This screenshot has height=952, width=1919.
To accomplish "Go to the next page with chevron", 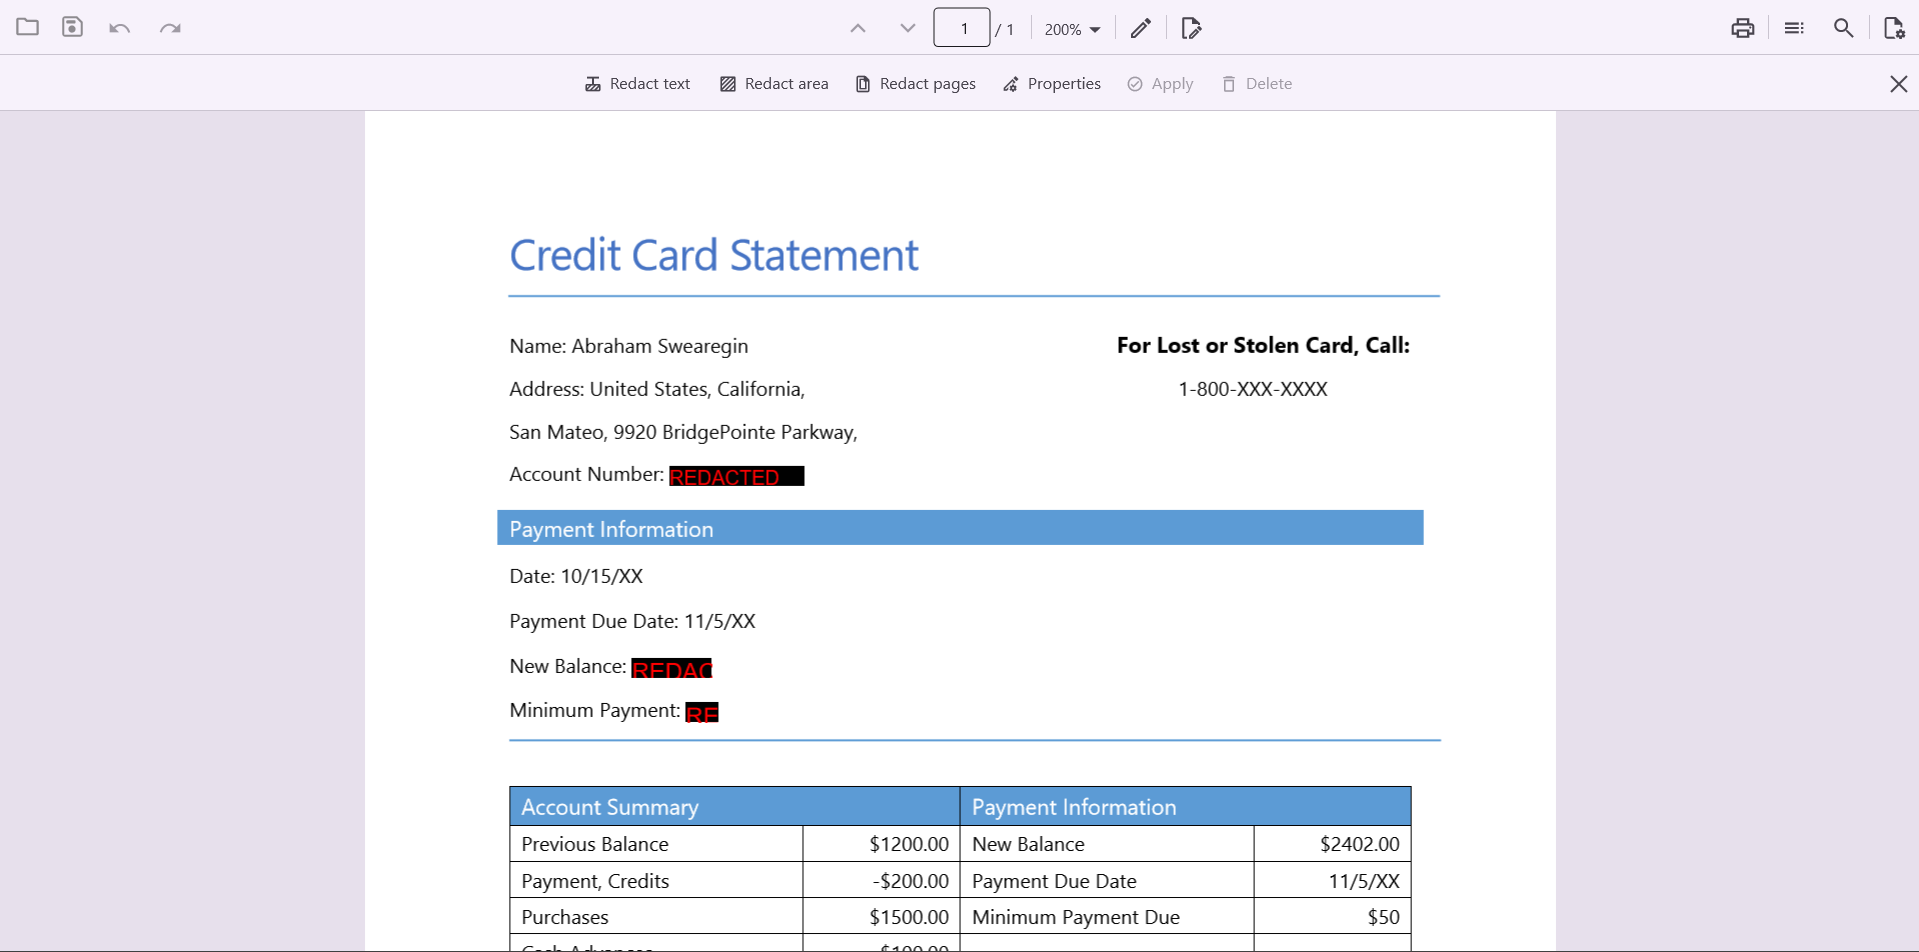I will (x=906, y=28).
